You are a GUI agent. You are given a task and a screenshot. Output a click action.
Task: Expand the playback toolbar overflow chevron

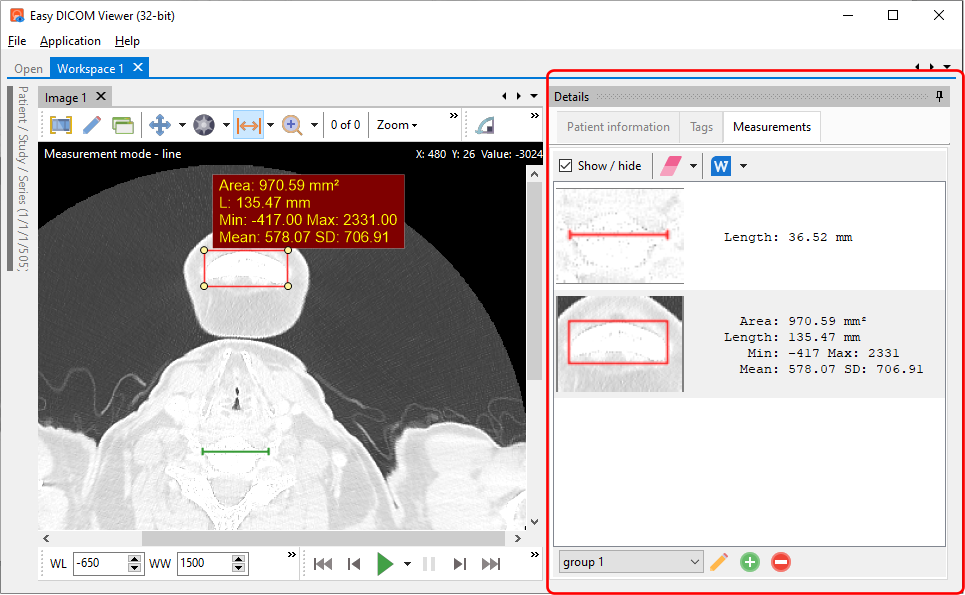[535, 554]
